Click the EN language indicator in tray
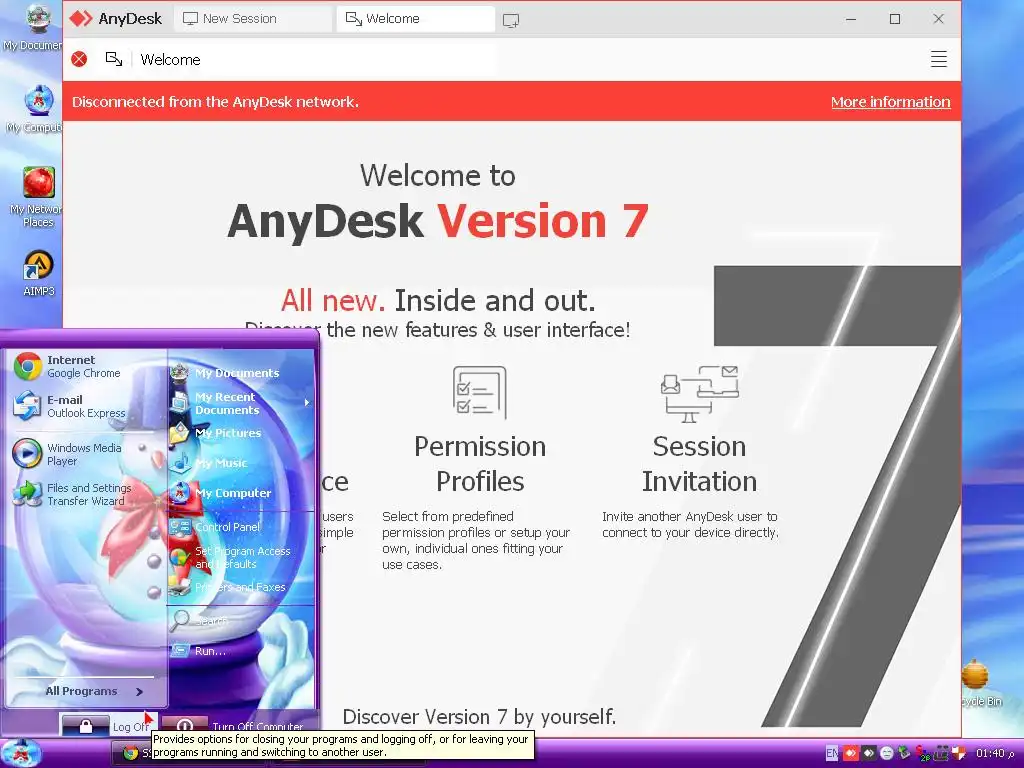 [832, 753]
